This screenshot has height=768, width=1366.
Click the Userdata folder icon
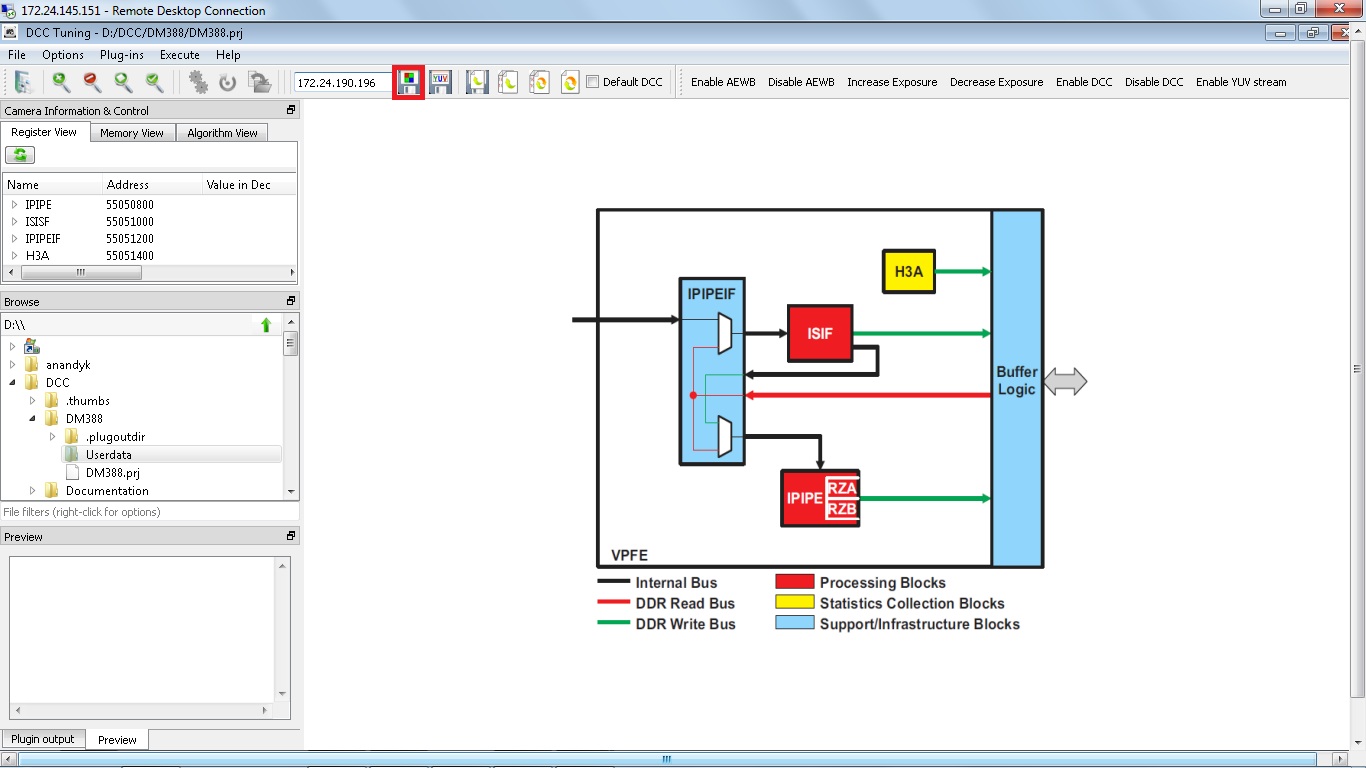coord(71,454)
